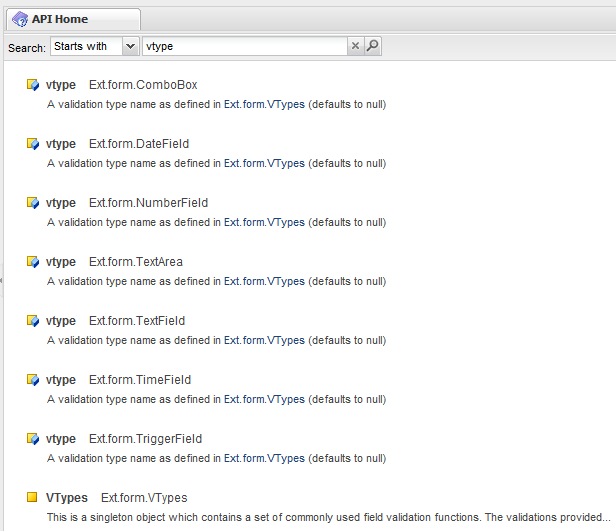This screenshot has width=616, height=531.
Task: Open the vtype result for Ext.form.TextArea
Action: click(x=60, y=262)
